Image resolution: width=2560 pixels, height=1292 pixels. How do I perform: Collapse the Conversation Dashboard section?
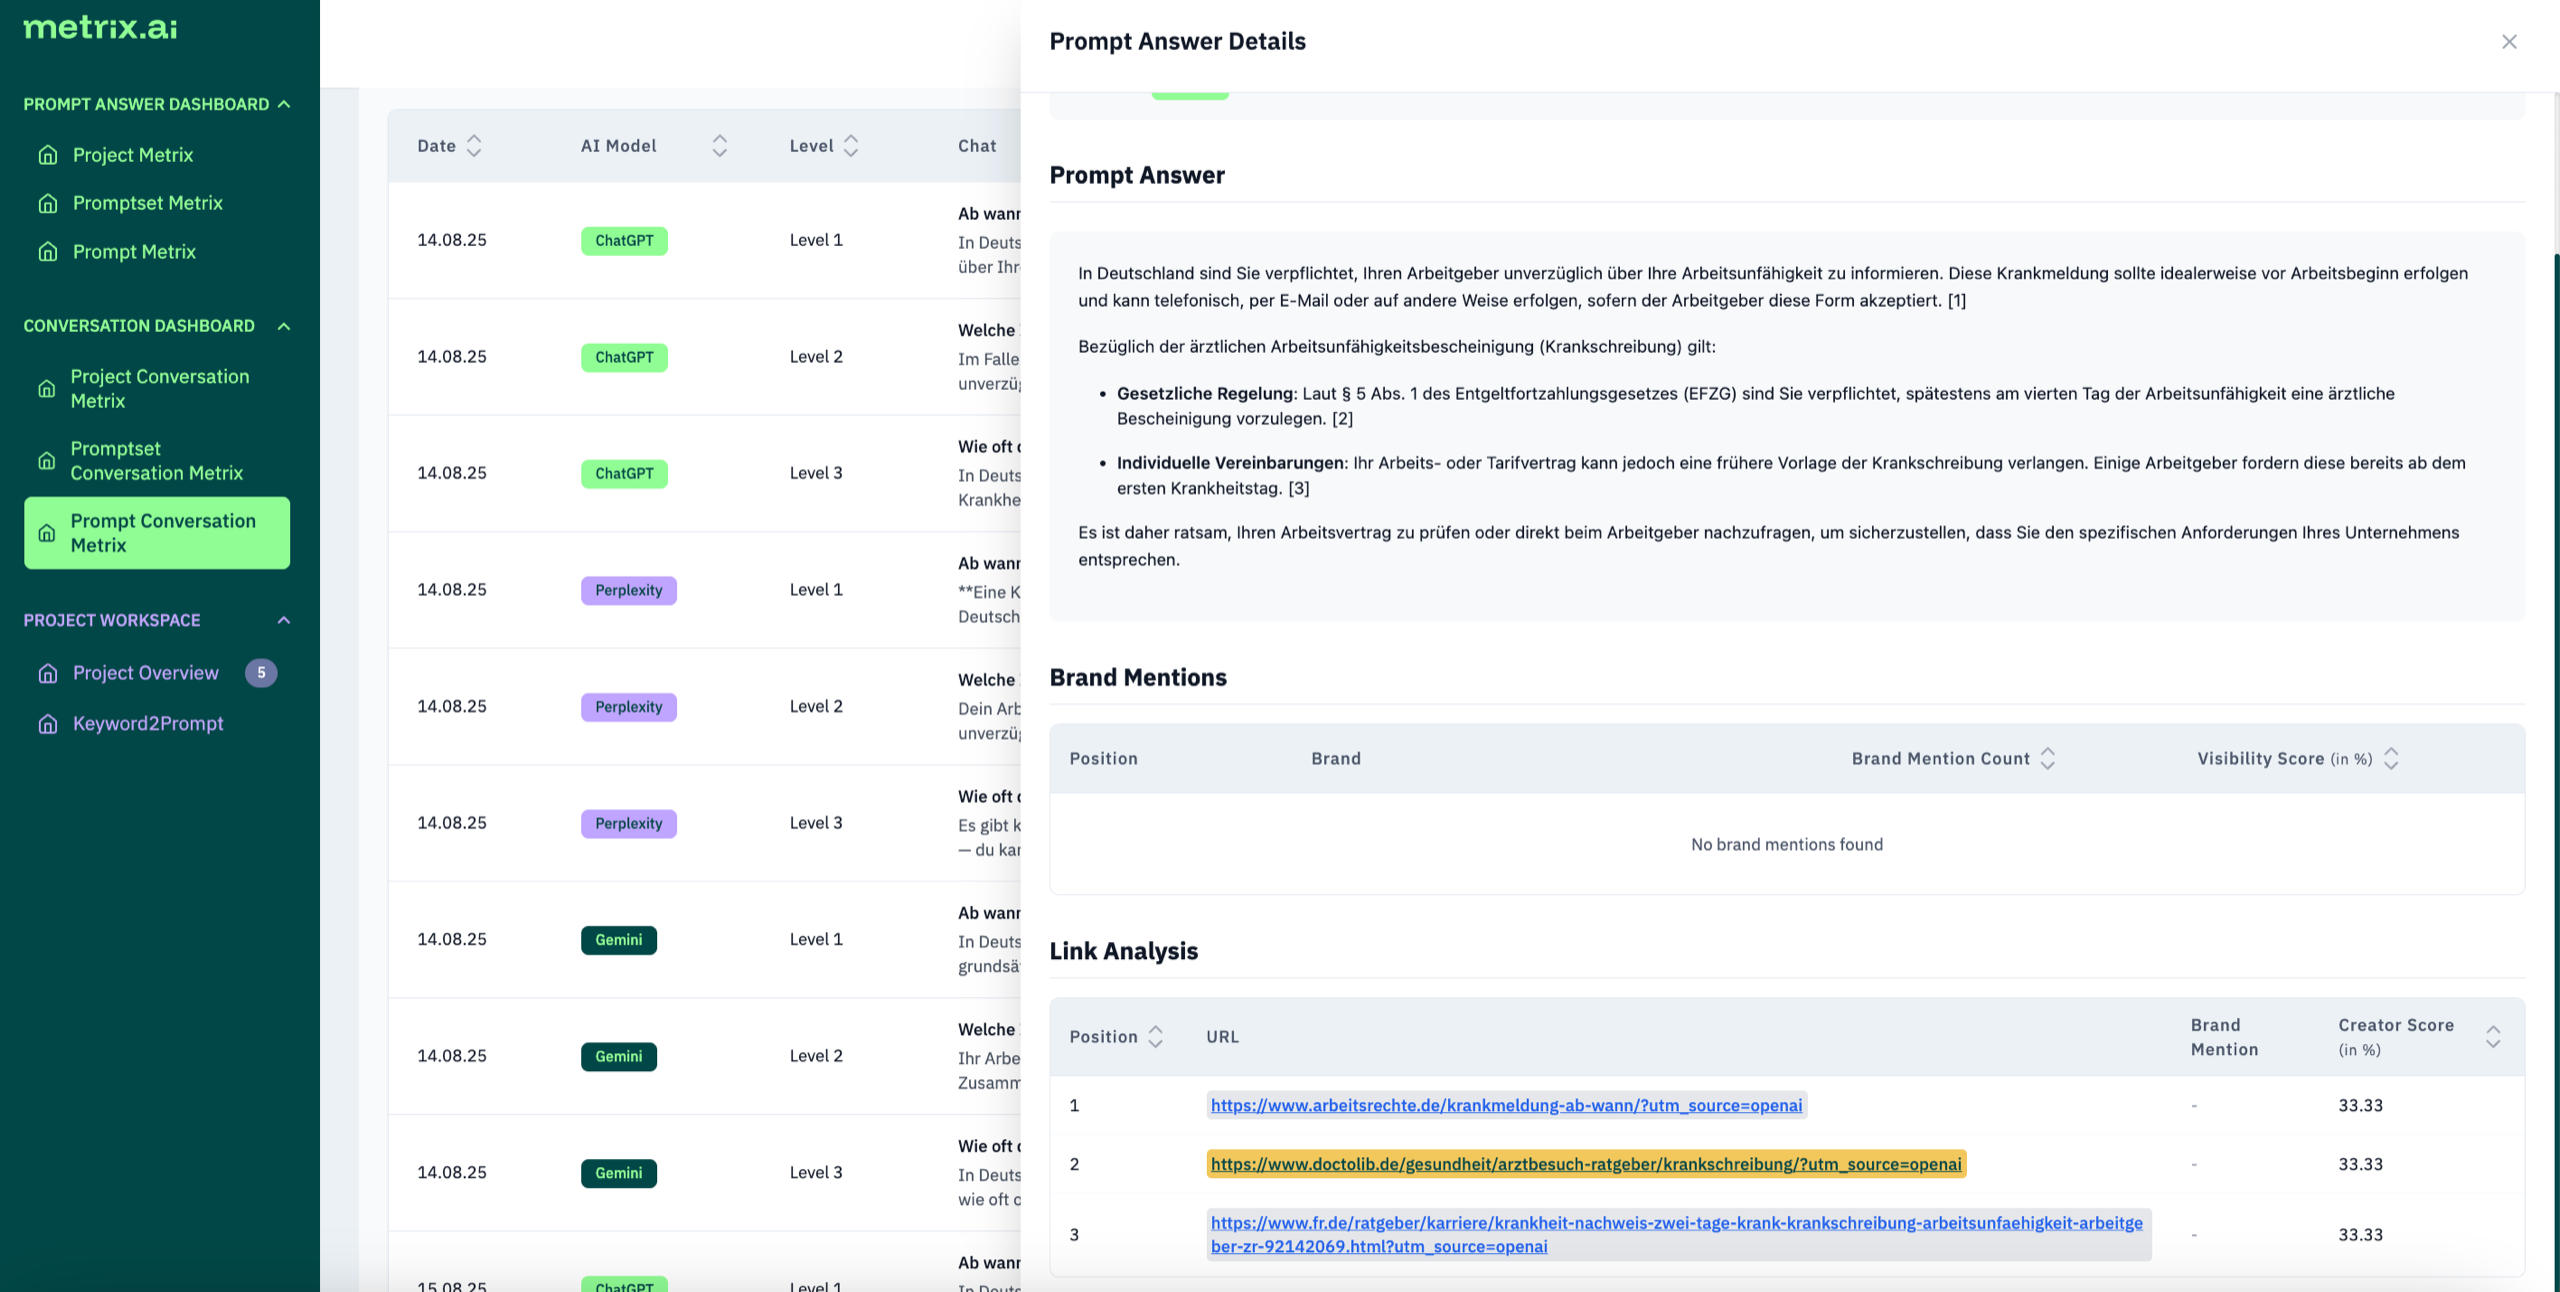284,326
